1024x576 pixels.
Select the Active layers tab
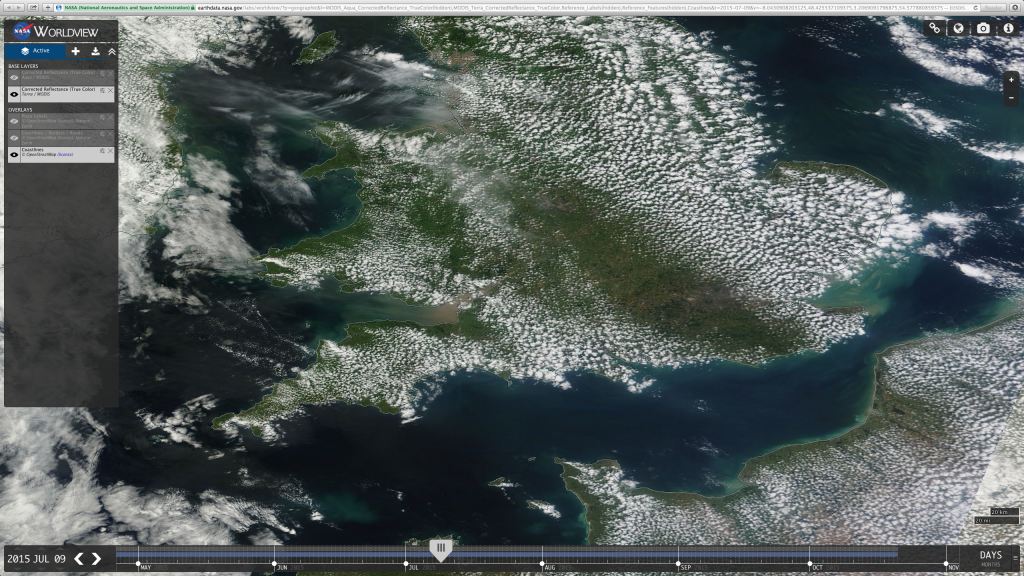pyautogui.click(x=35, y=51)
